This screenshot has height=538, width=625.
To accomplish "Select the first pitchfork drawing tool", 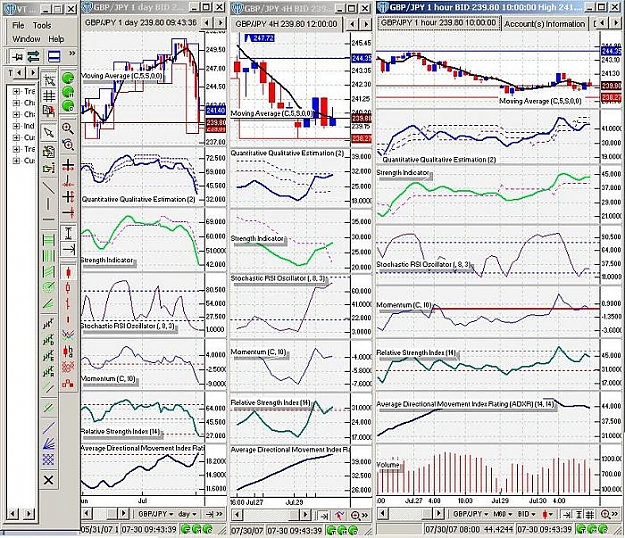I will point(49,324).
